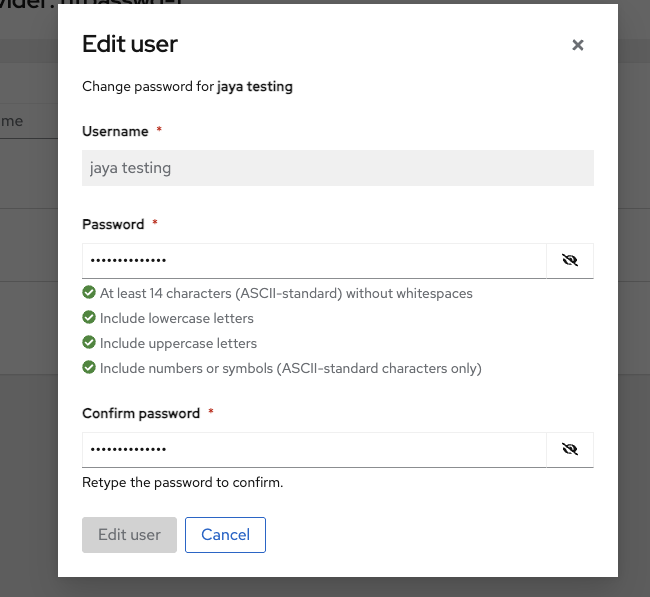Screen dimensions: 650x597
Task: Click the Retype the password helper text
Action: pyautogui.click(x=183, y=482)
